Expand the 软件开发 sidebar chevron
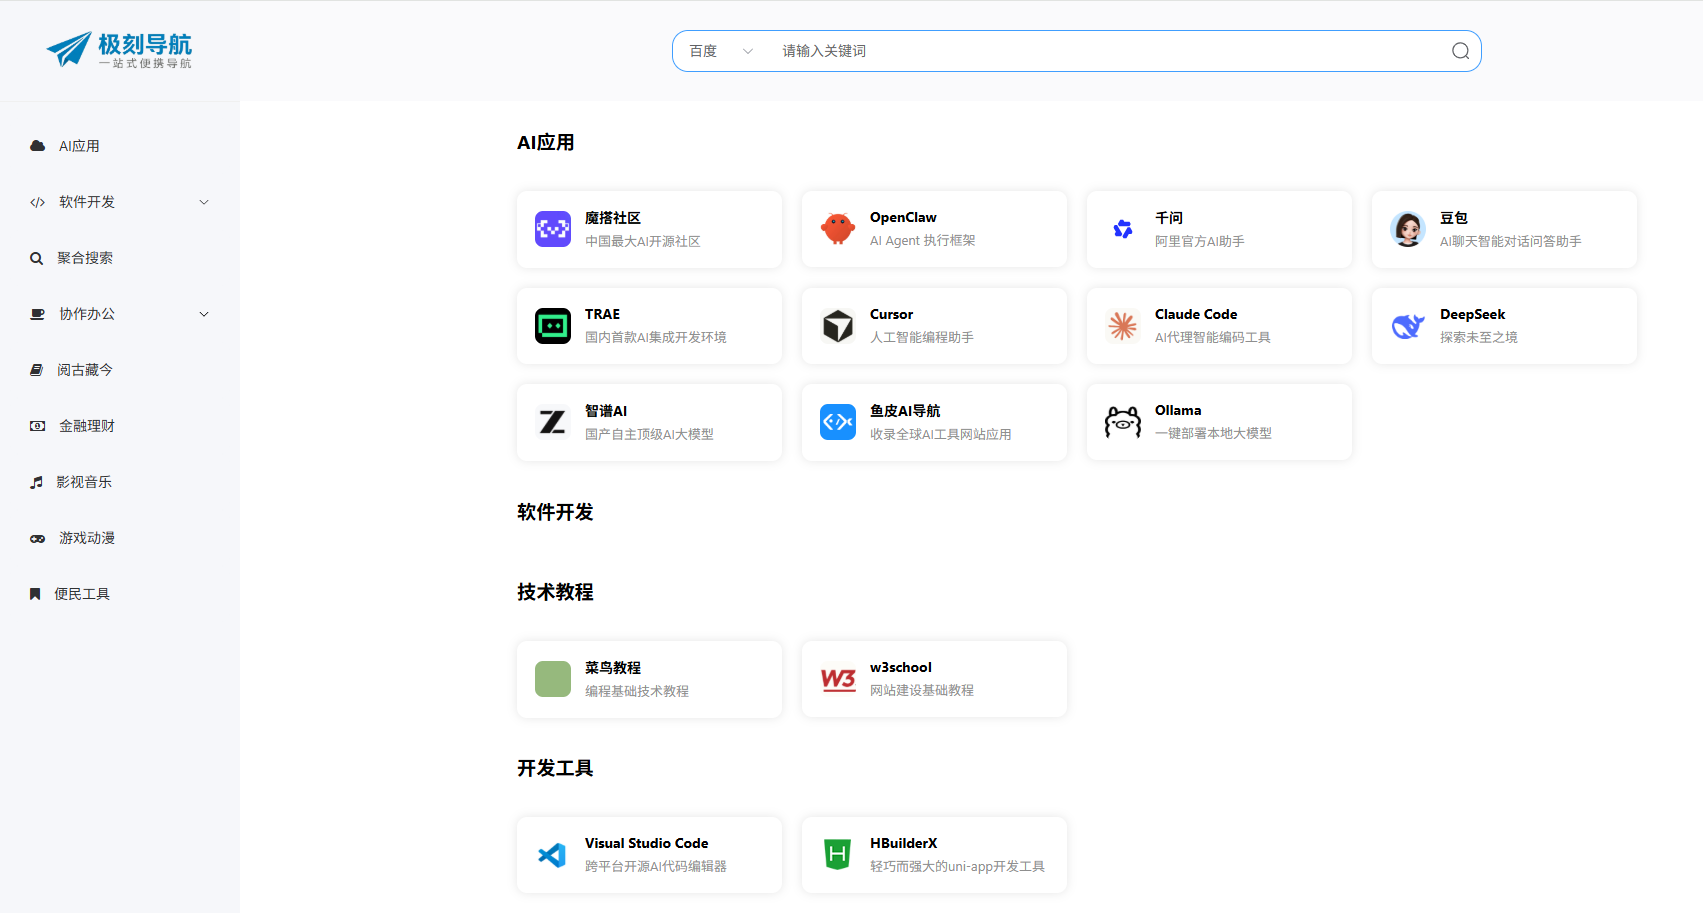Screen dimensions: 1703x913 pos(204,202)
